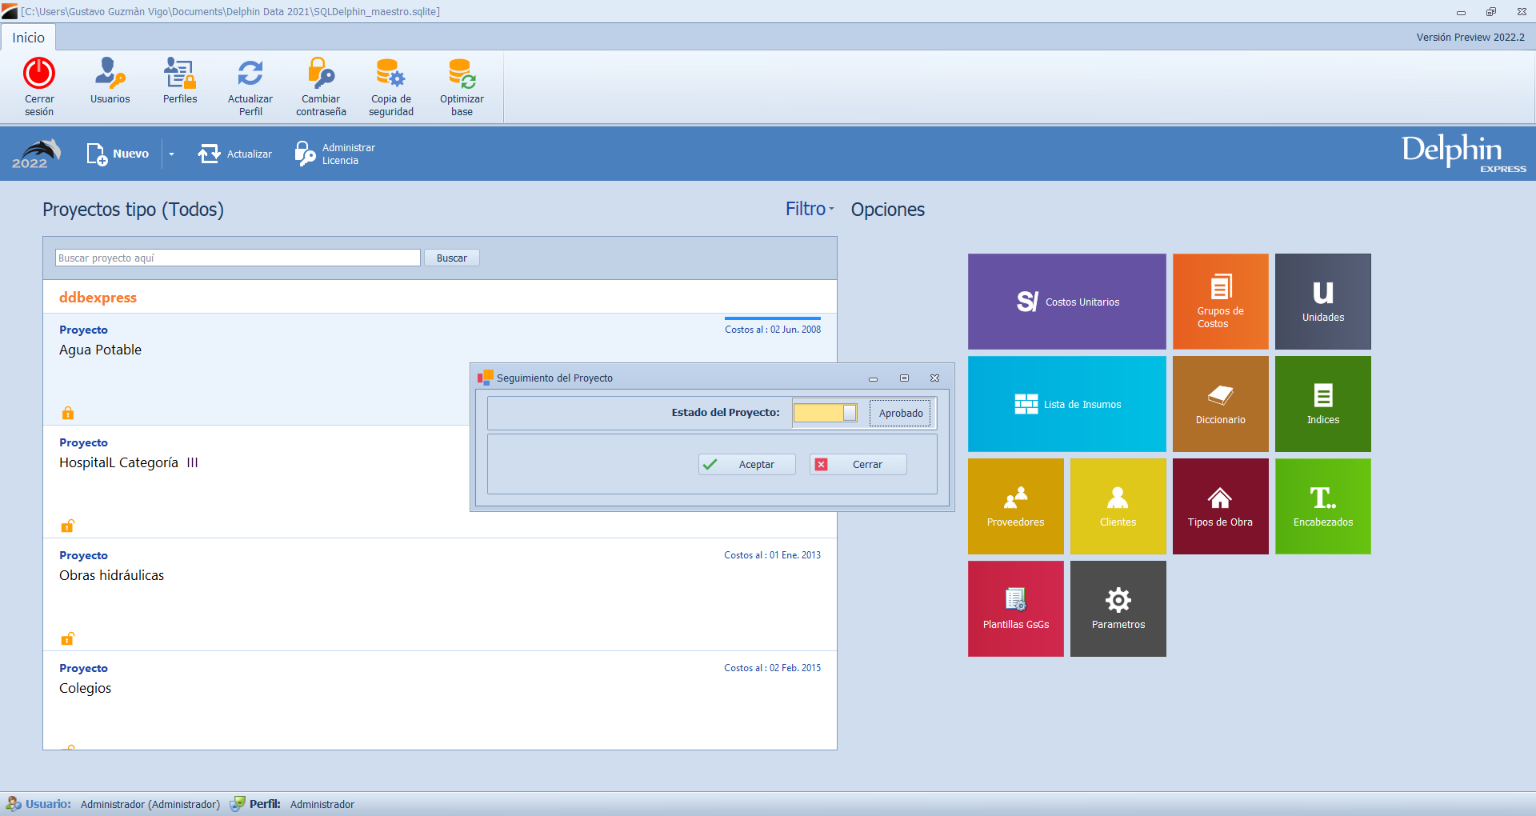Click the Buscar button
This screenshot has width=1536, height=816.
coord(452,258)
